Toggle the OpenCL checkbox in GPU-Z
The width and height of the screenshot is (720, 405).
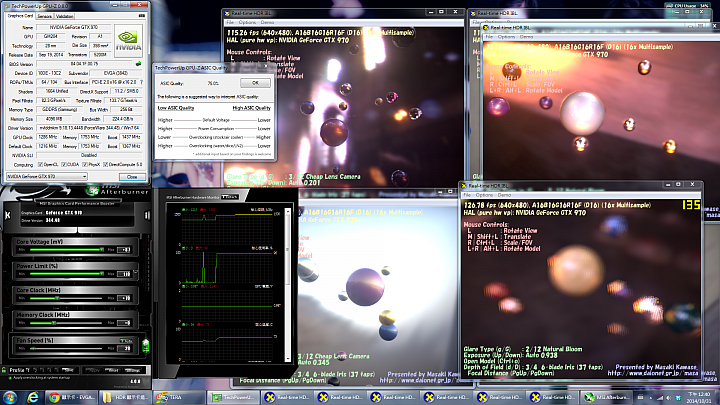click(x=40, y=164)
